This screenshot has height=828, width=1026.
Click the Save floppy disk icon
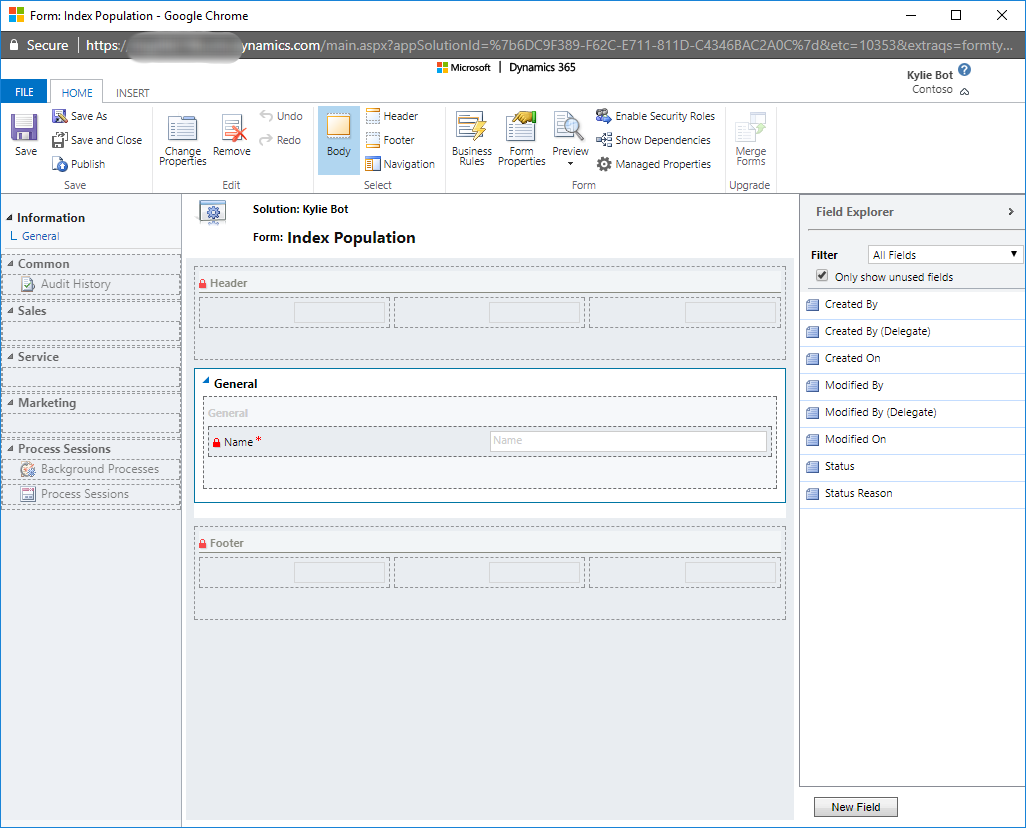coord(25,128)
